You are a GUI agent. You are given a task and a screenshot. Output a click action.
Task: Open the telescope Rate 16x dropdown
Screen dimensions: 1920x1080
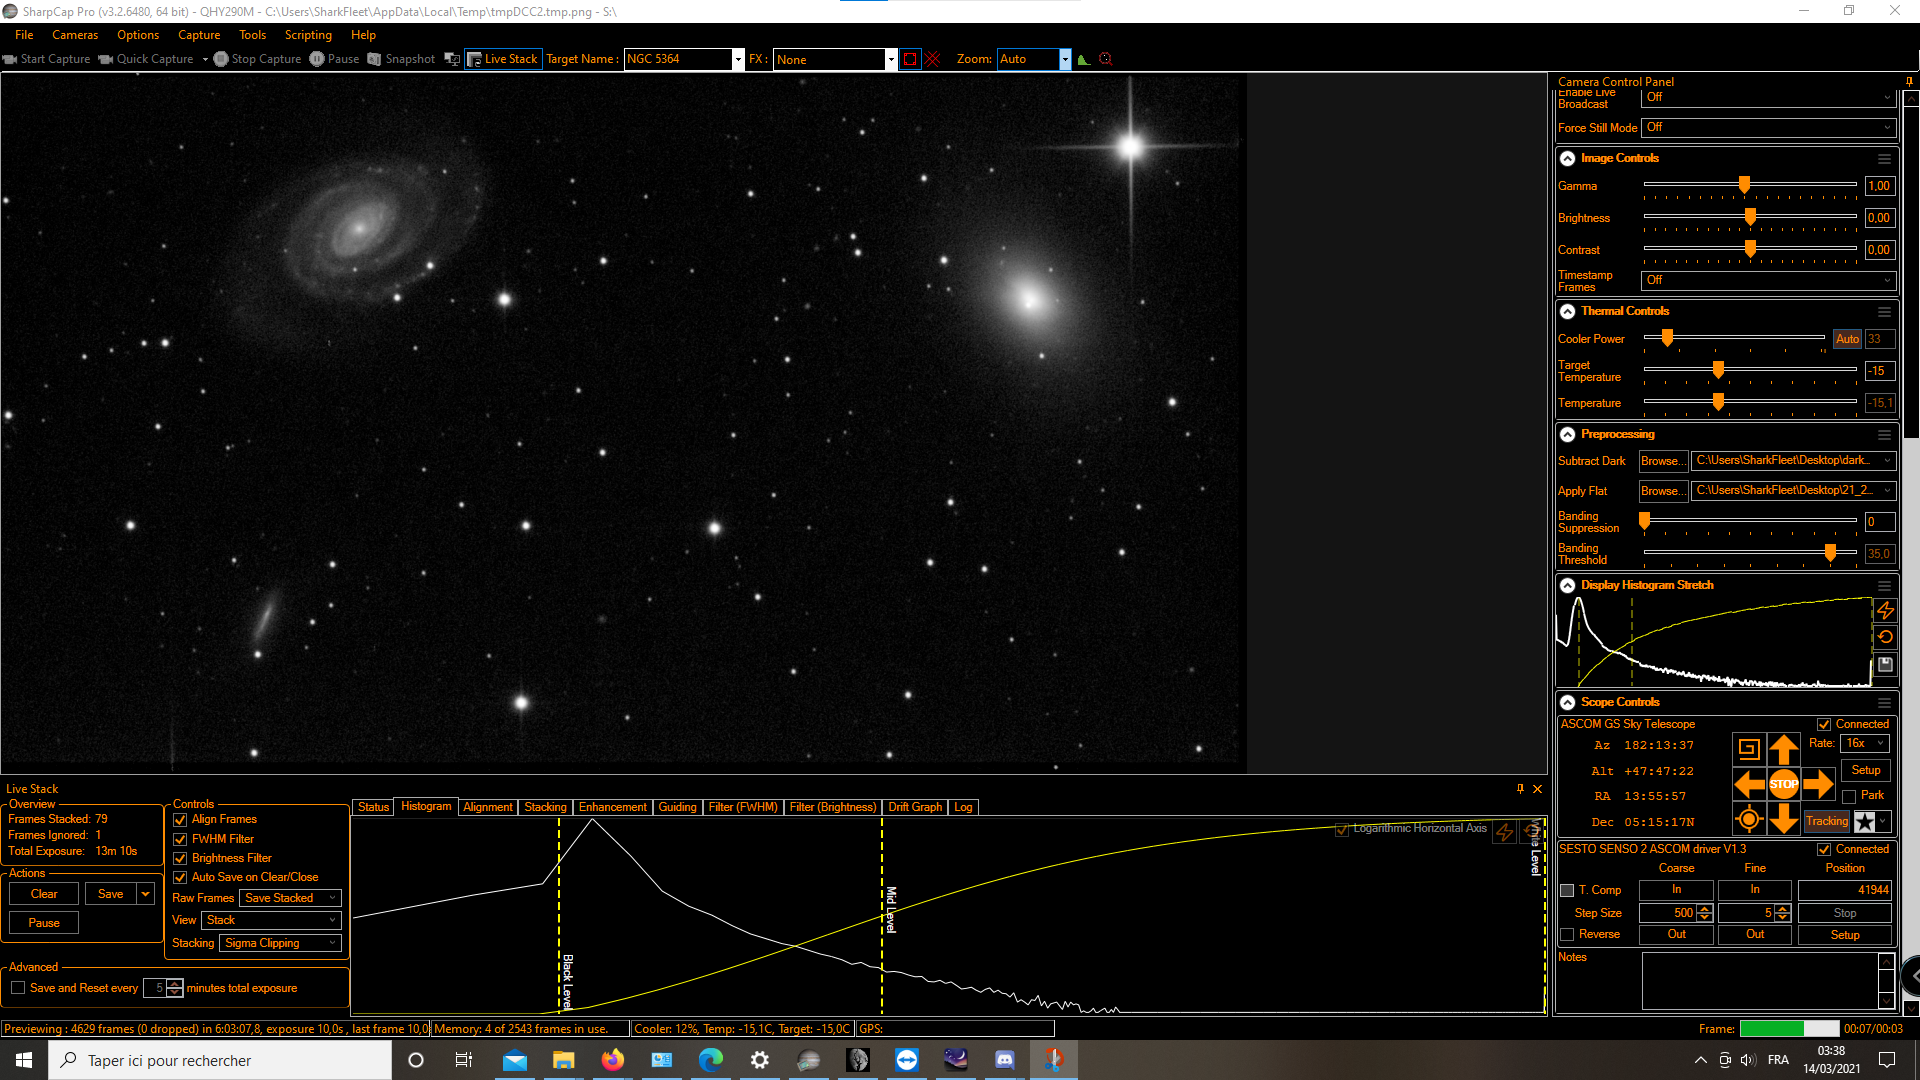coord(1865,743)
